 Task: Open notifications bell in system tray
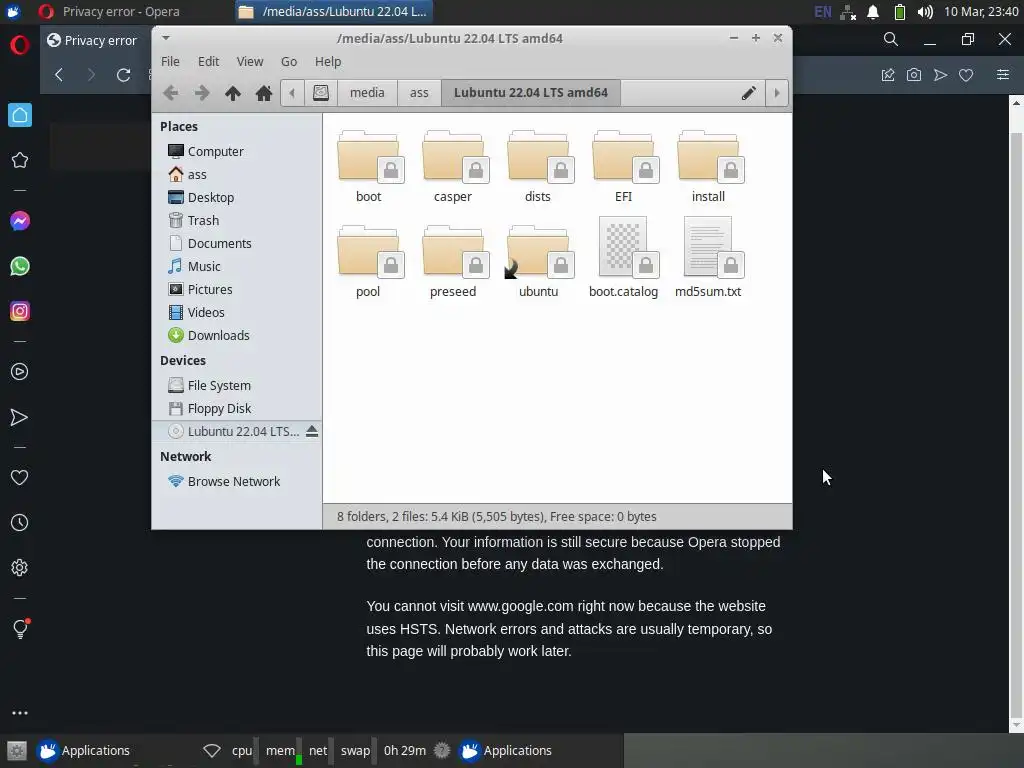point(873,12)
